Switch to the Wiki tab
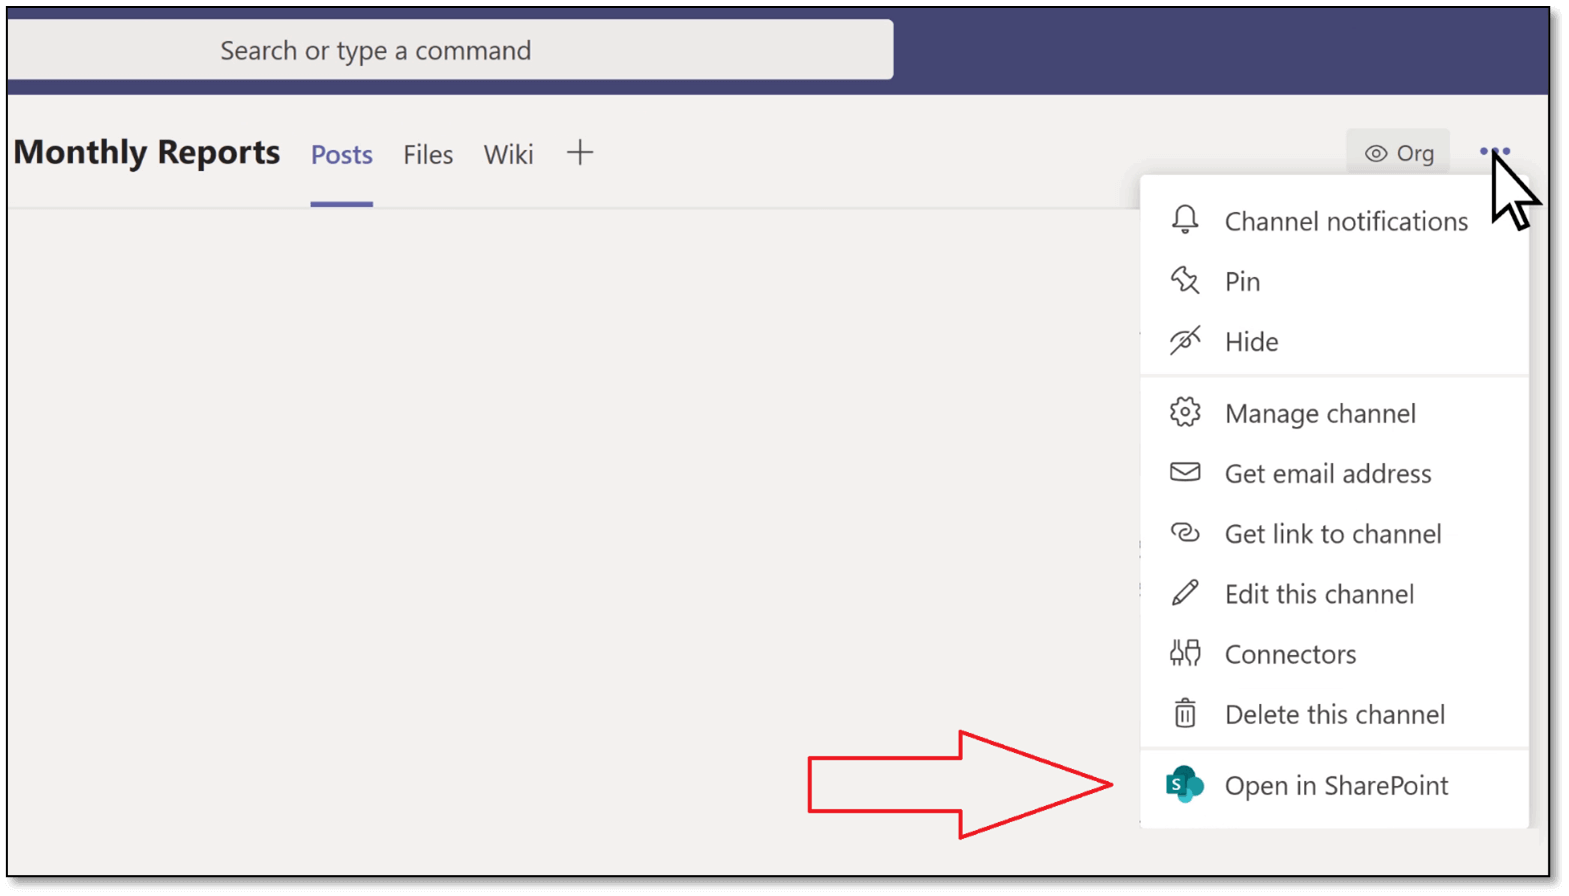Screen dimensions: 1569x896 coord(508,155)
